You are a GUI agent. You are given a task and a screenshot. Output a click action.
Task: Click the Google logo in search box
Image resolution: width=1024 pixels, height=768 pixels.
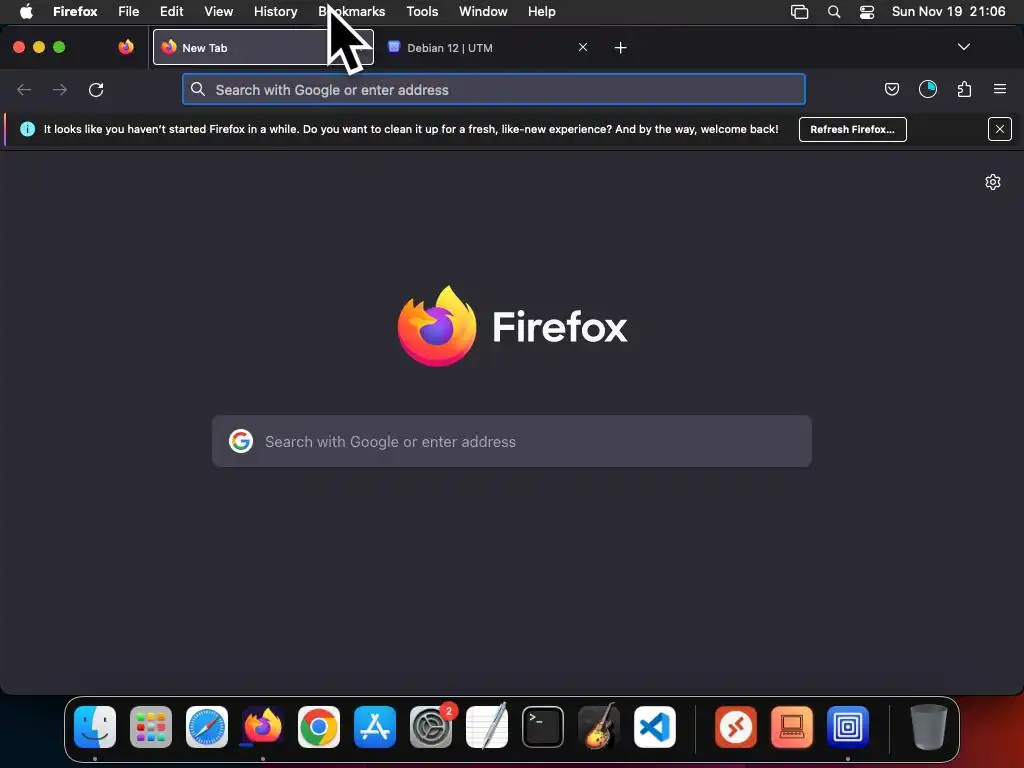point(241,441)
